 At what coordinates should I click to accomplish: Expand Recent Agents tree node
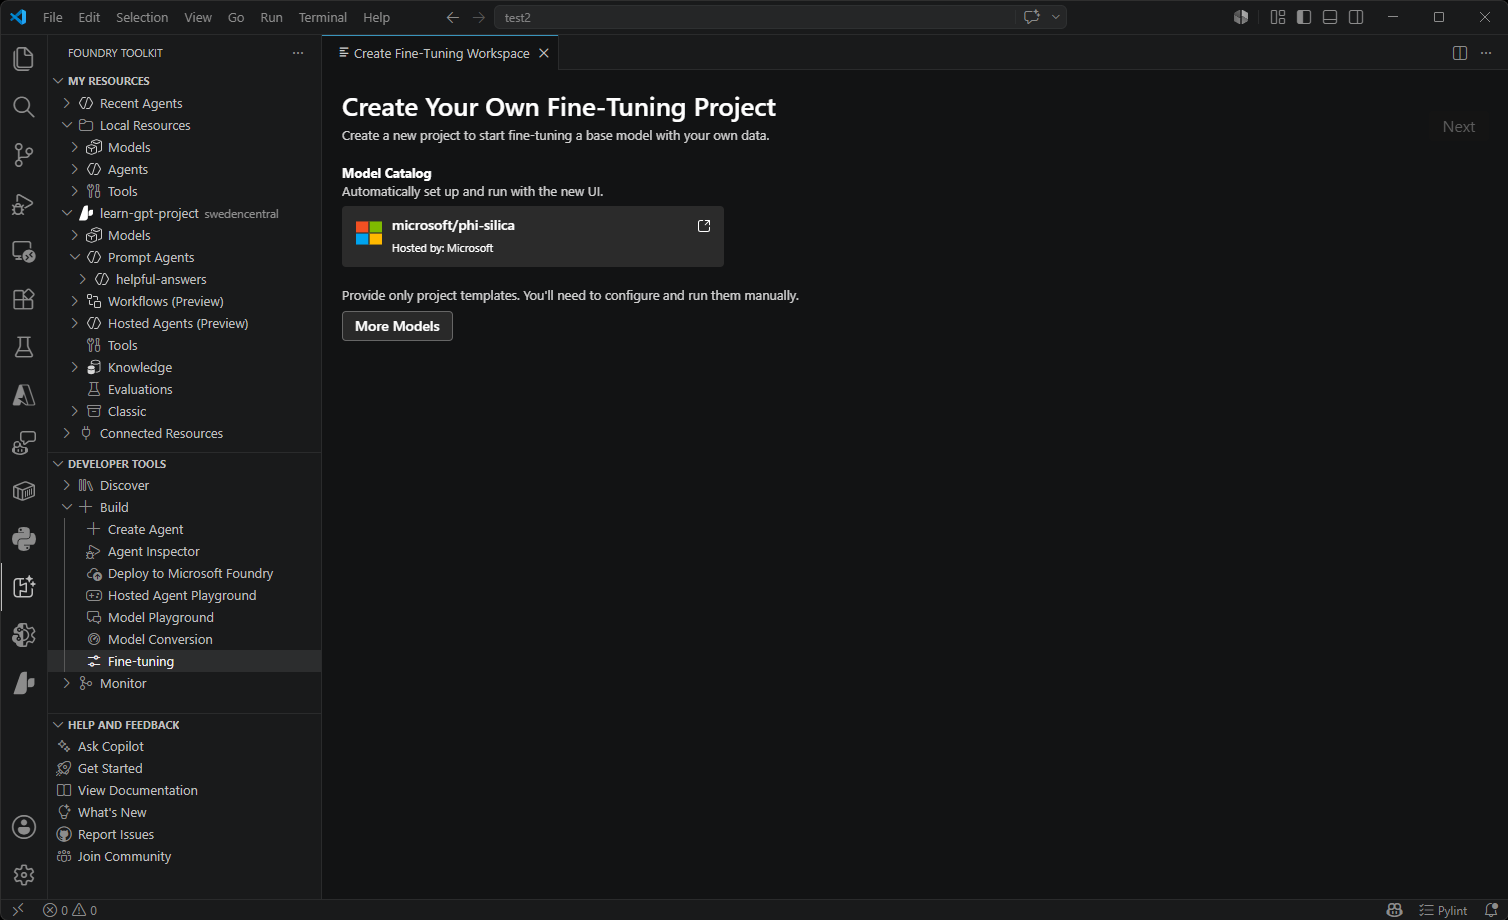pyautogui.click(x=66, y=103)
